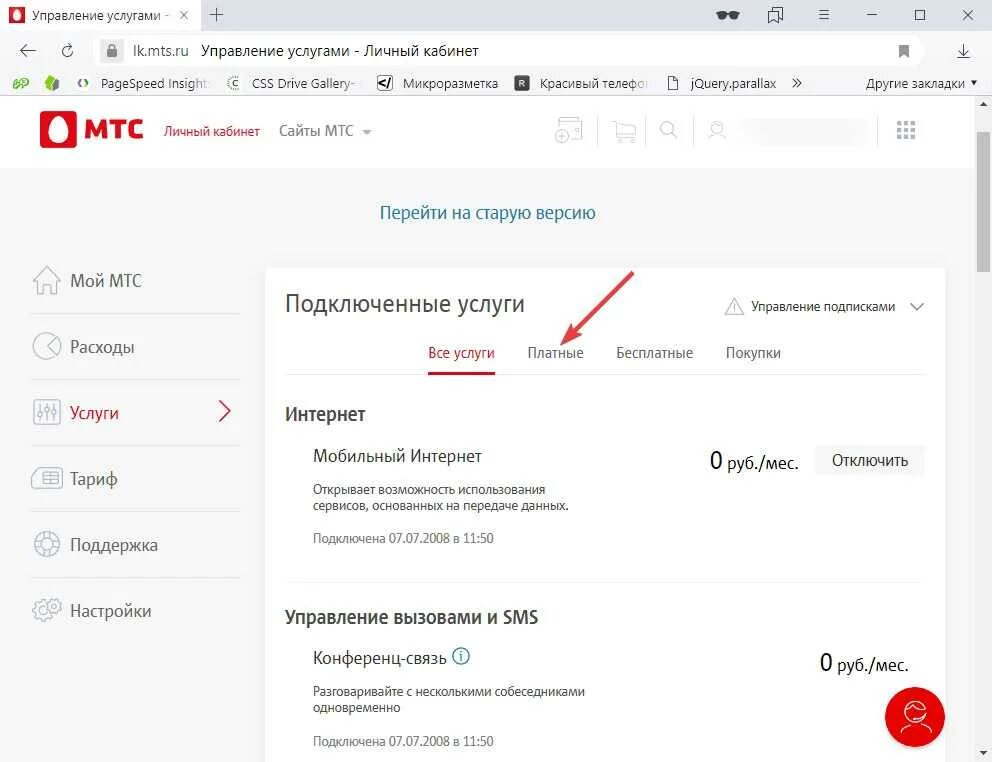Click the Услуги sliders icon

coord(47,412)
